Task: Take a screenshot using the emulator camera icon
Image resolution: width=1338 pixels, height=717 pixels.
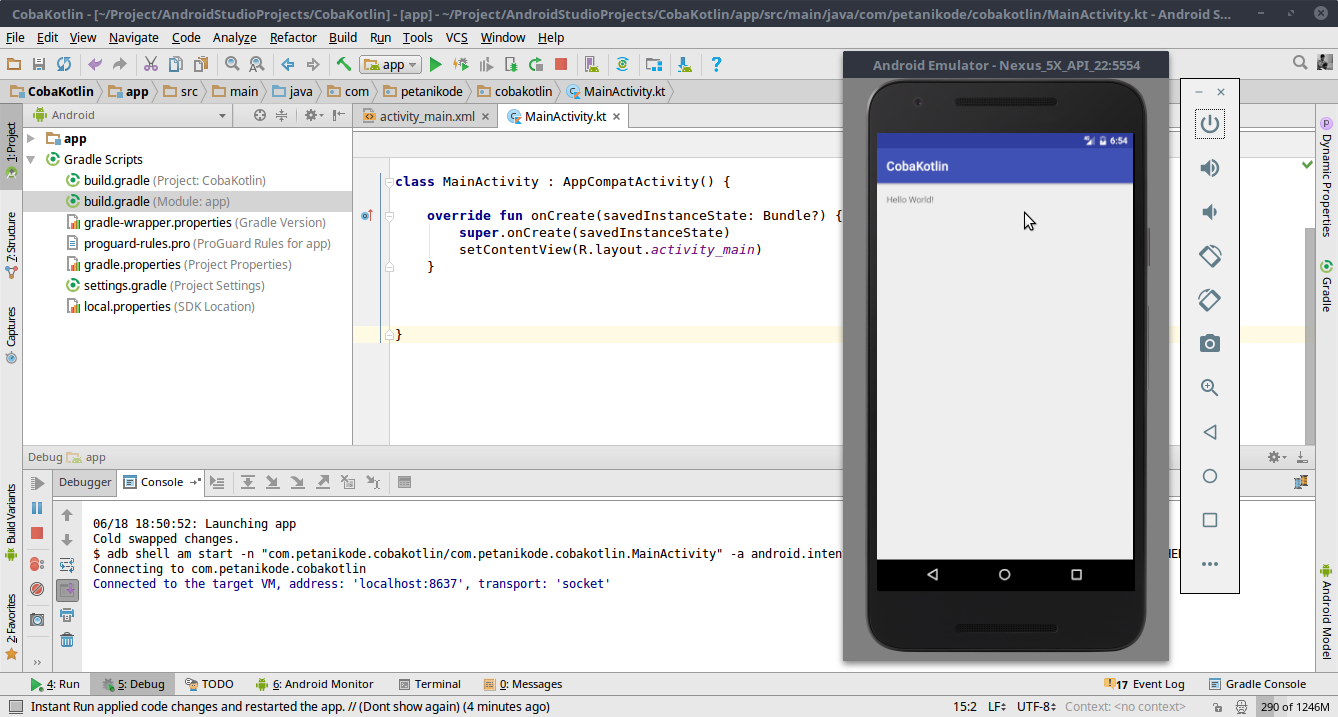Action: 1210,343
